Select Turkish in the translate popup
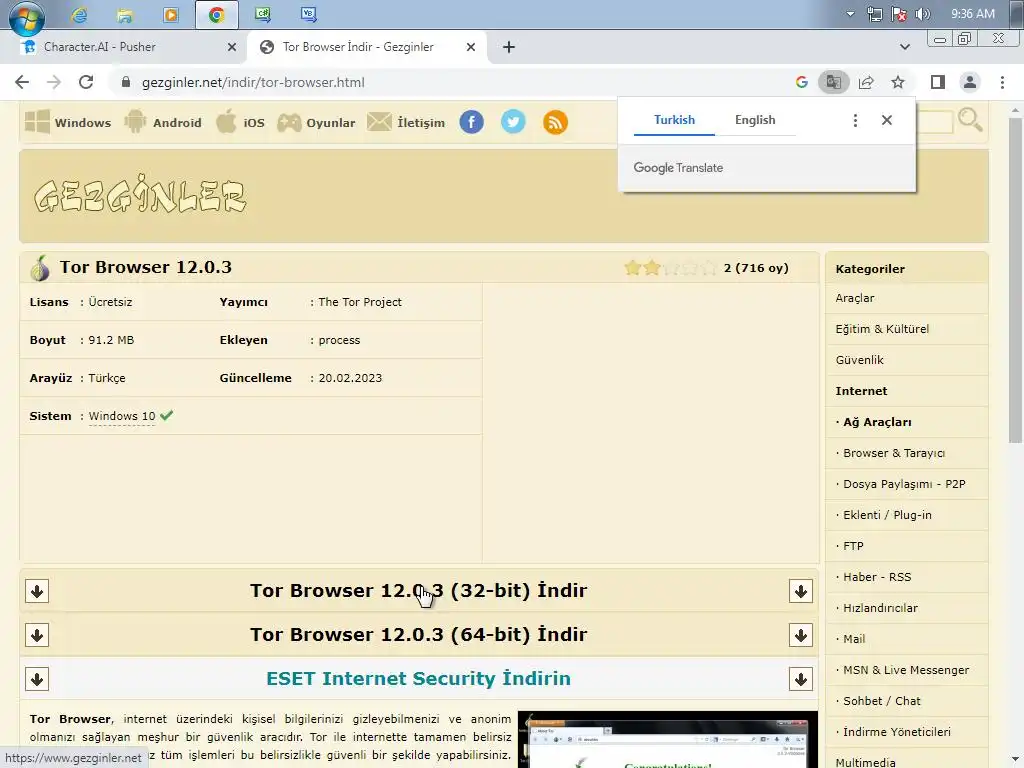 [x=674, y=120]
